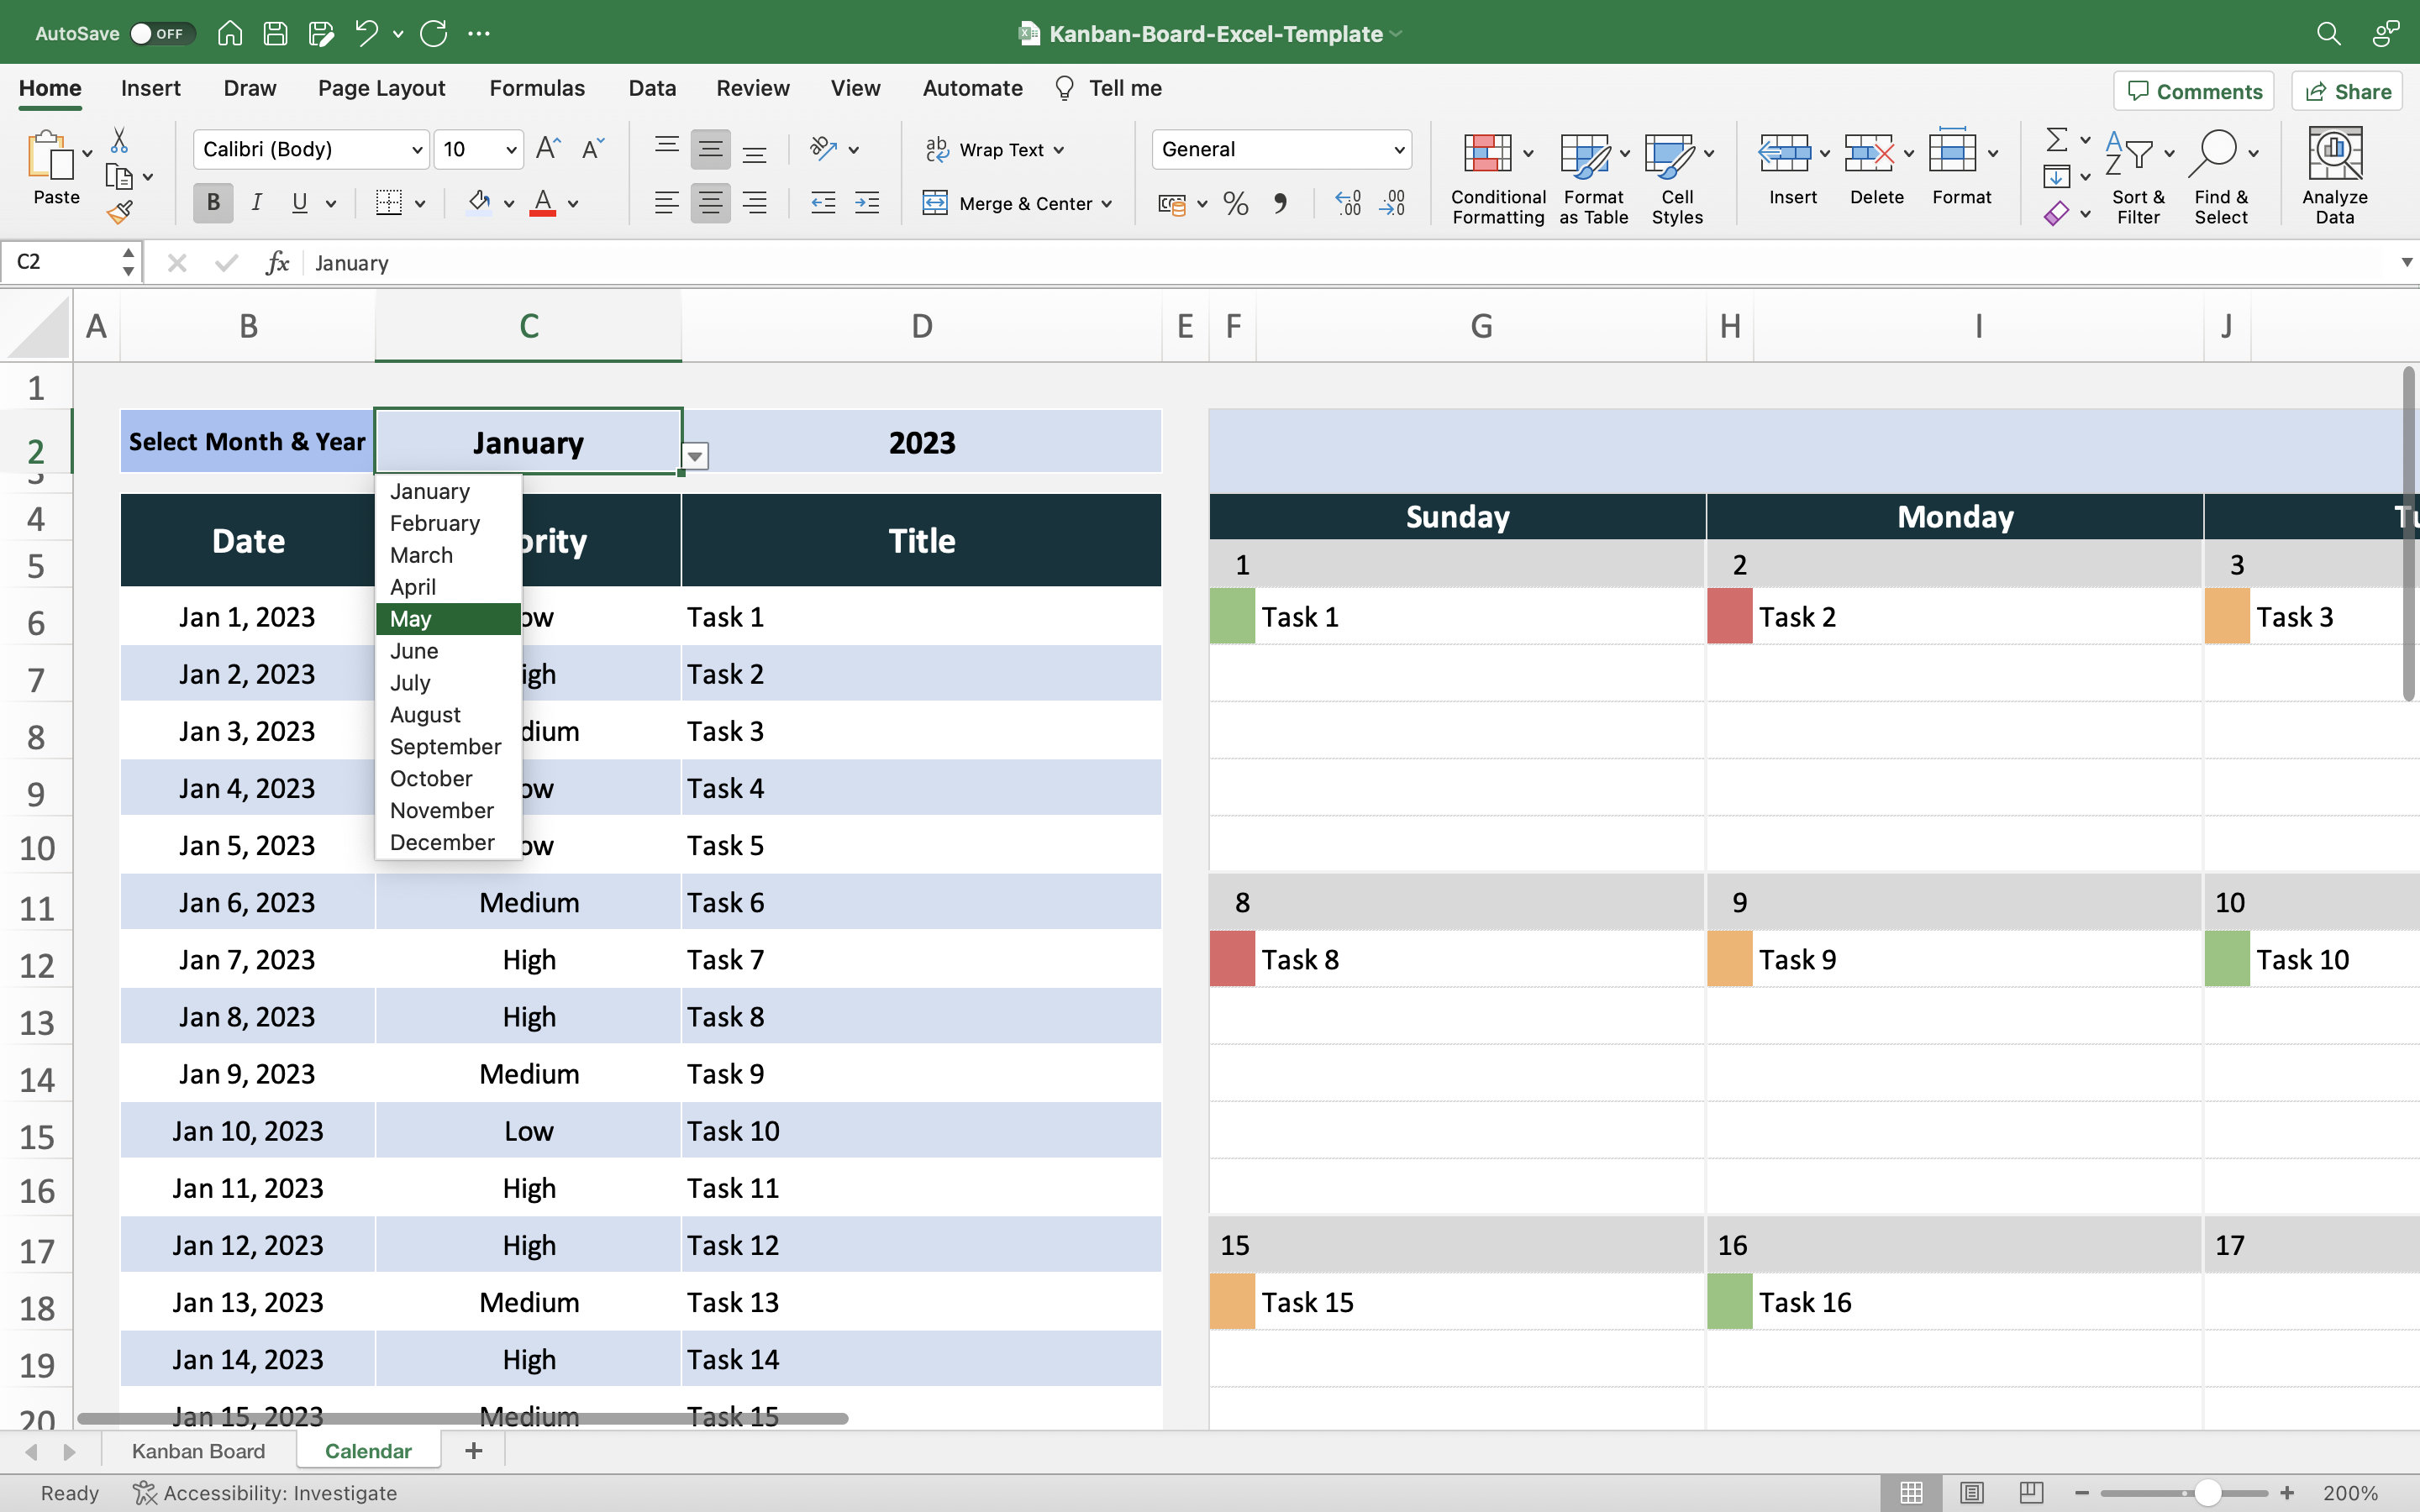Click the fill color bucket icon
This screenshot has height=1512, width=2420.
coord(479,203)
